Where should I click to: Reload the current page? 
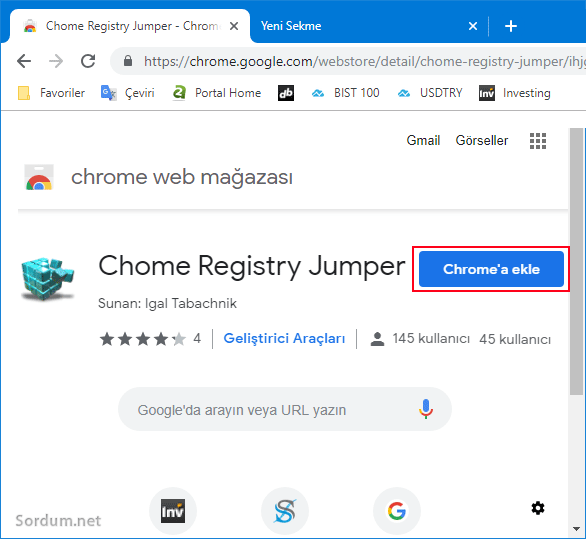click(x=88, y=61)
